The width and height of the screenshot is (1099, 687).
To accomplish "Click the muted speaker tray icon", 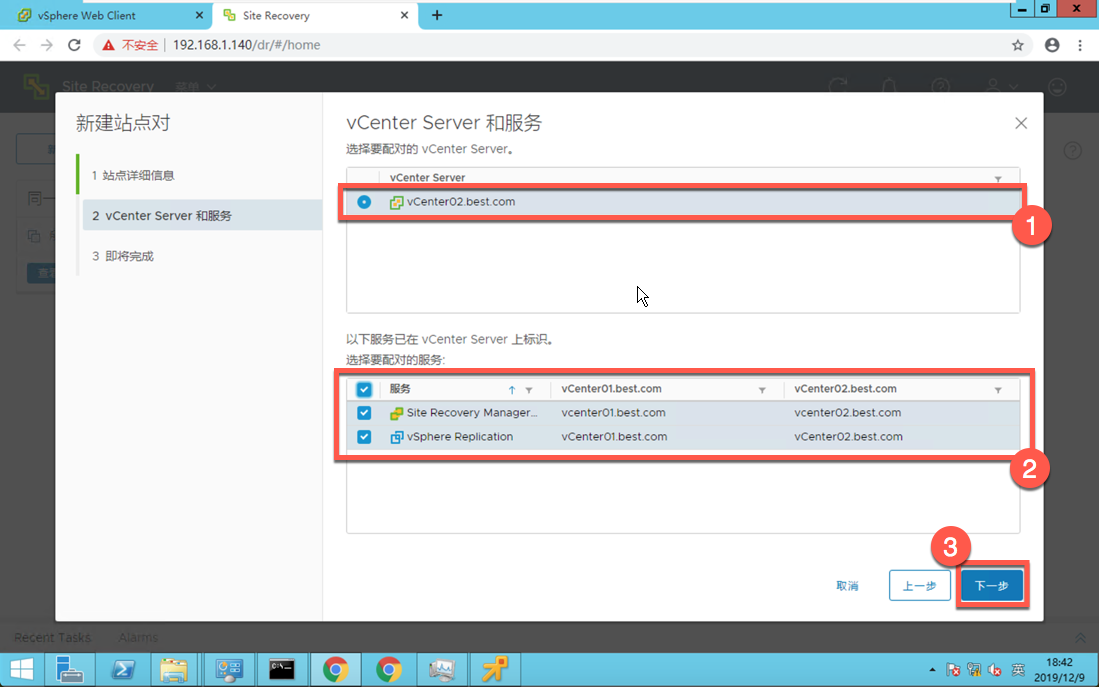I will (995, 669).
